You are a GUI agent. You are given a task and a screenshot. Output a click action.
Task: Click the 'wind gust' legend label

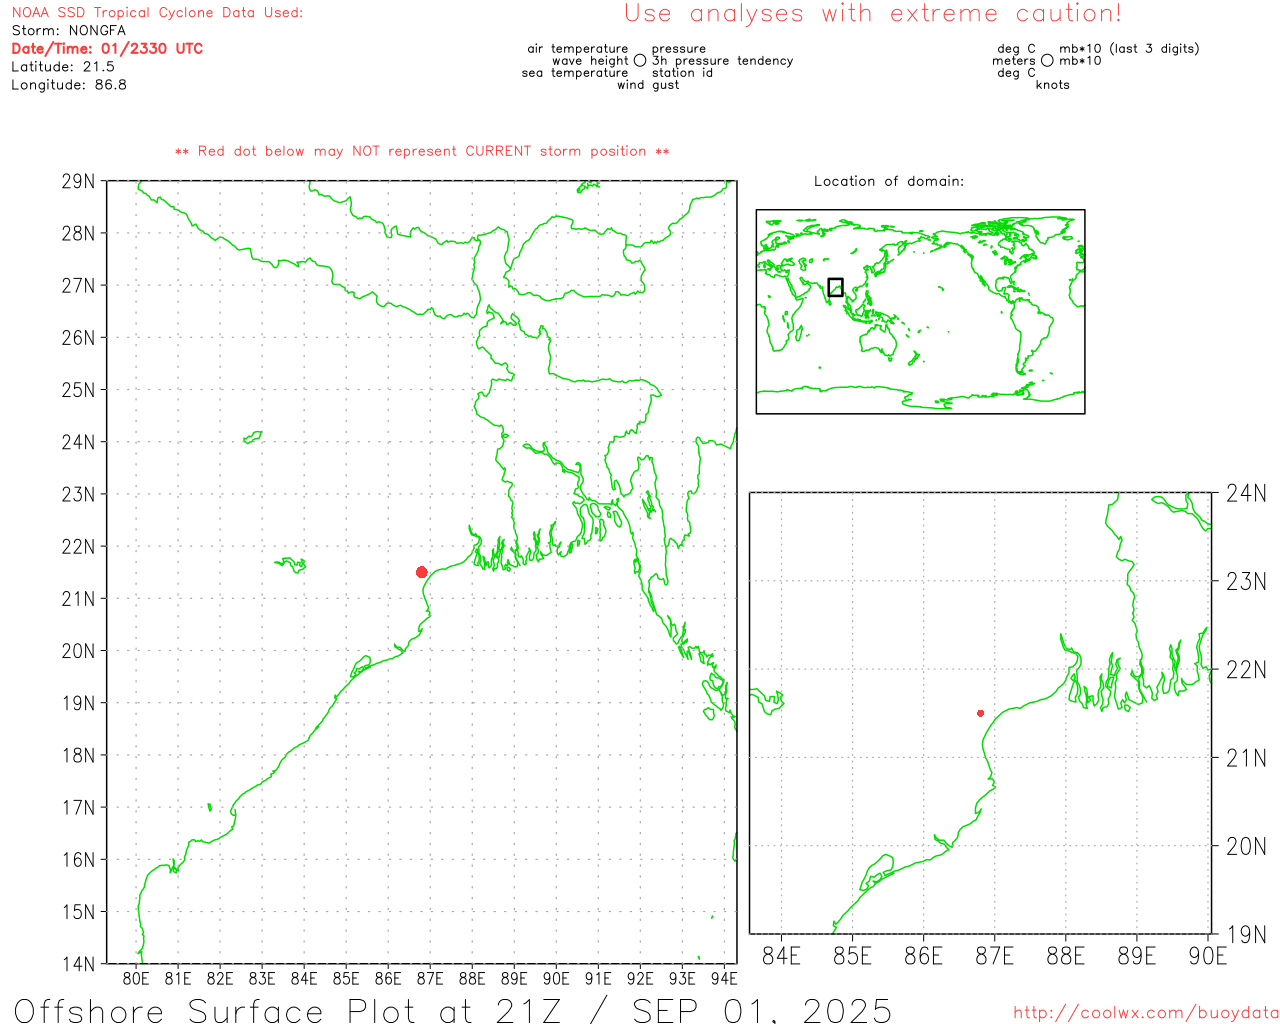pyautogui.click(x=648, y=85)
